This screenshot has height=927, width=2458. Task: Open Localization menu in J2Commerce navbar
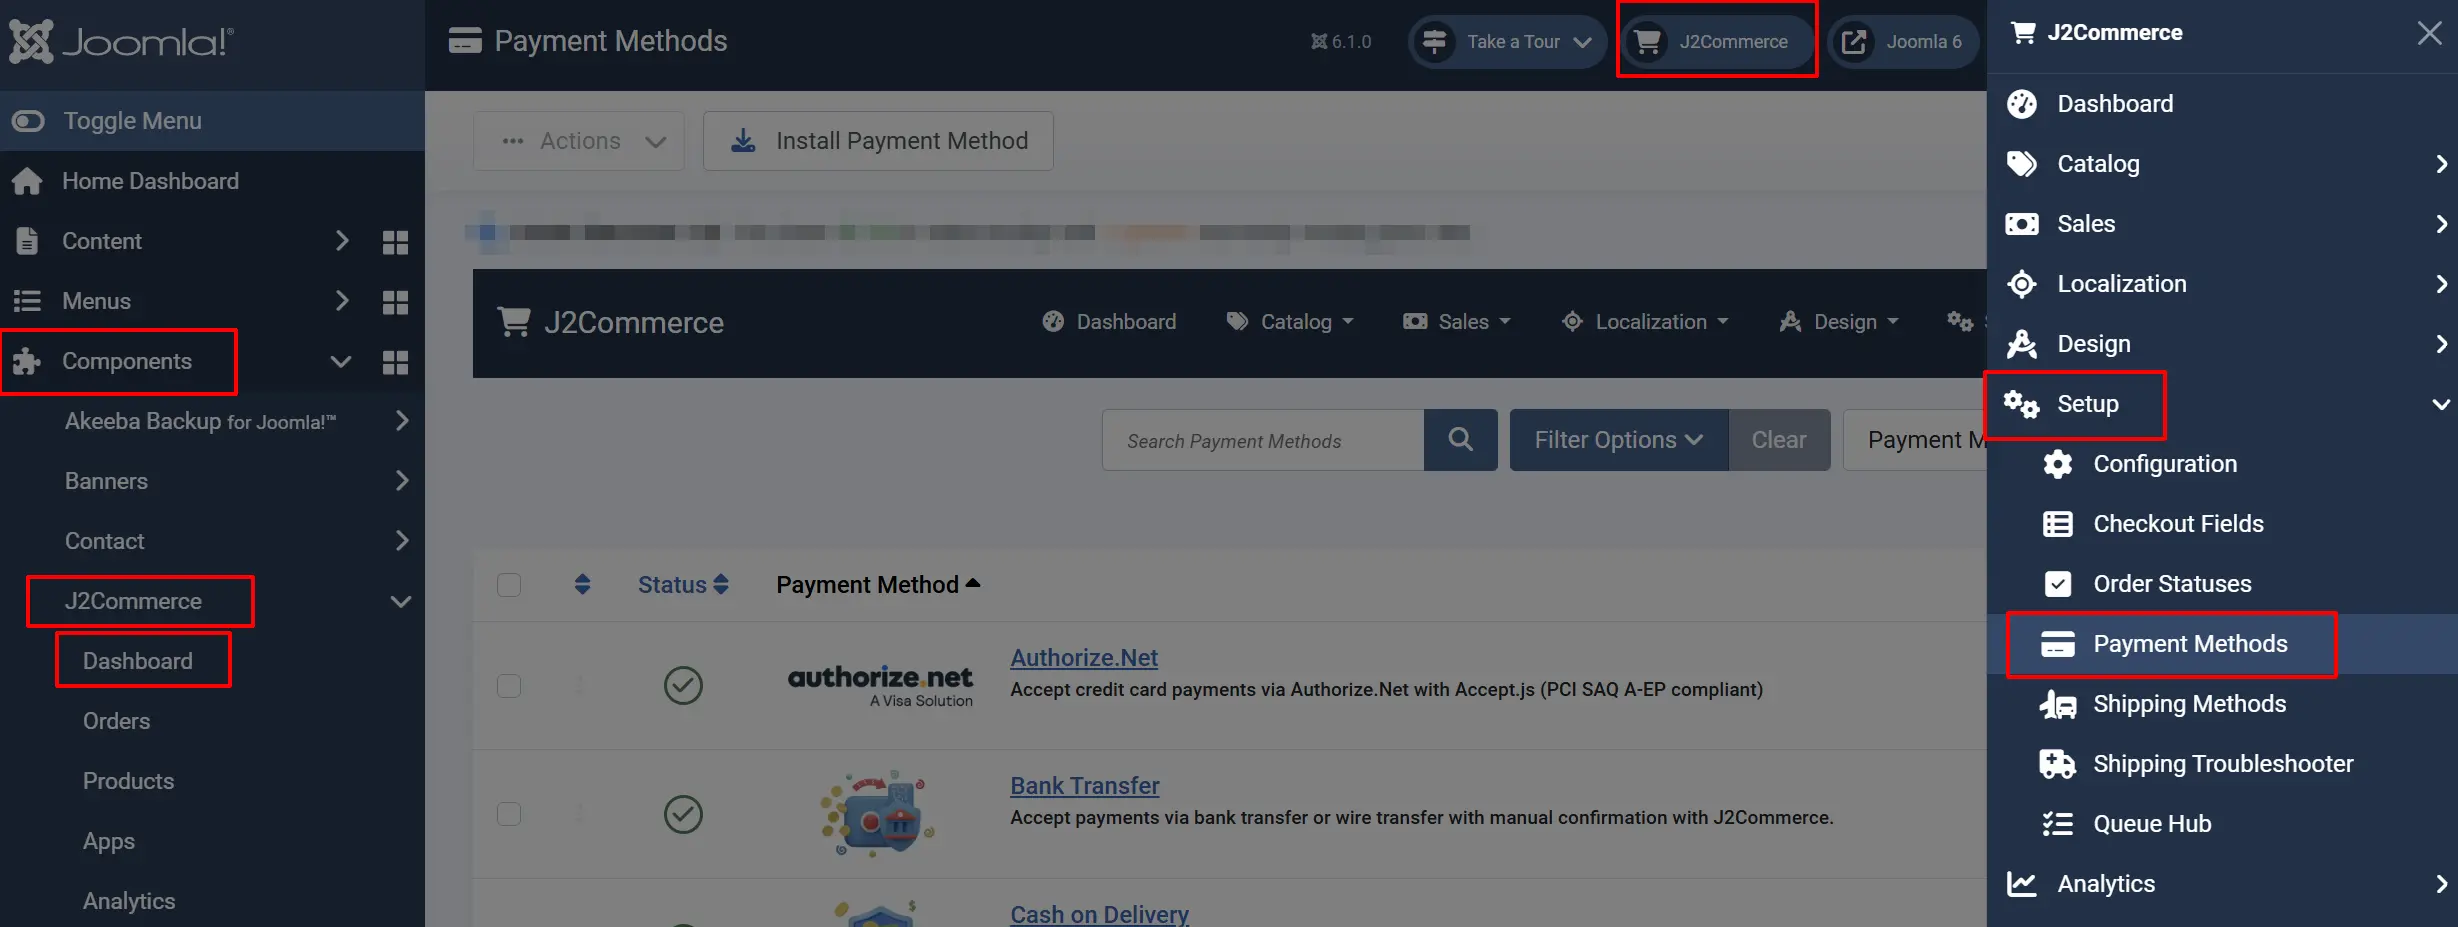1645,322
